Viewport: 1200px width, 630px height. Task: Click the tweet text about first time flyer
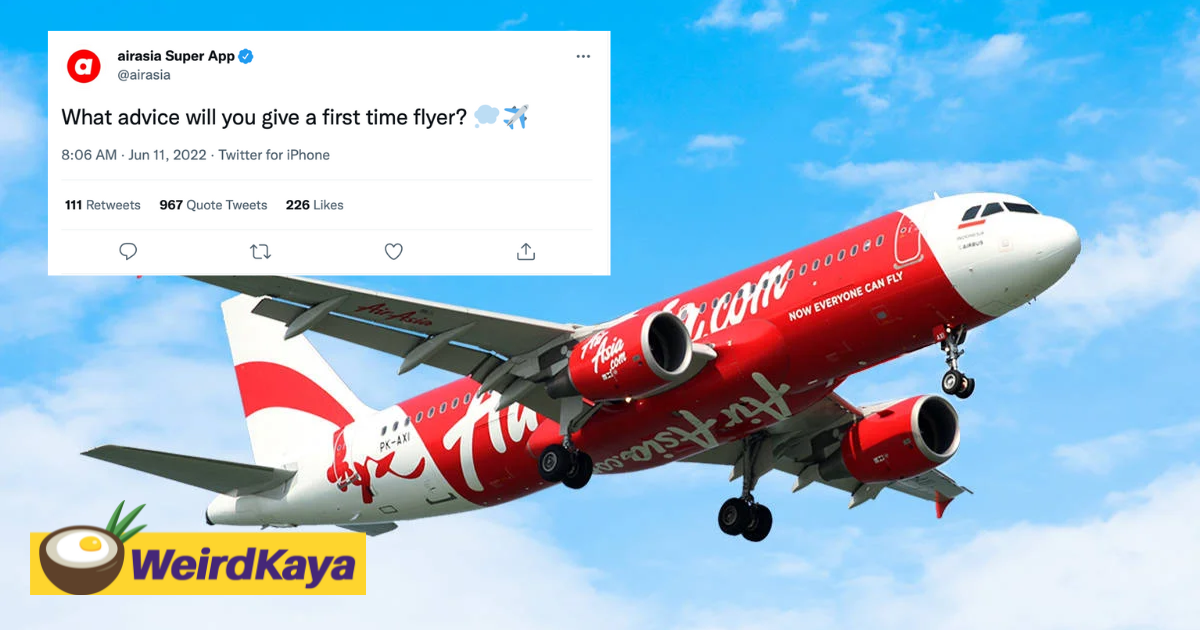tap(265, 117)
